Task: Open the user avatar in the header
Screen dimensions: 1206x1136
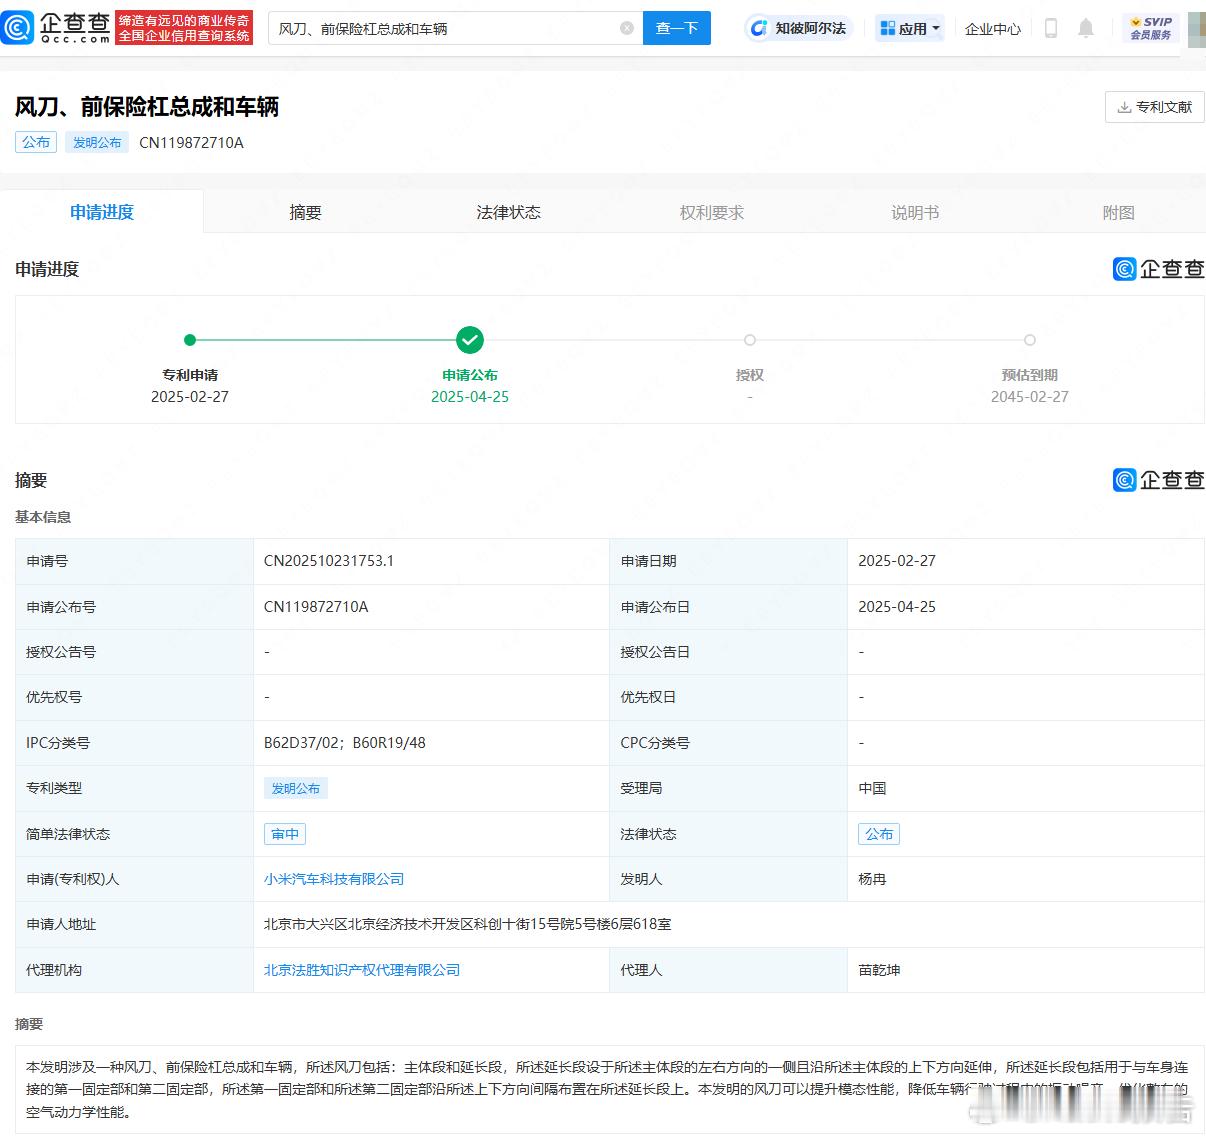Action: [1196, 28]
